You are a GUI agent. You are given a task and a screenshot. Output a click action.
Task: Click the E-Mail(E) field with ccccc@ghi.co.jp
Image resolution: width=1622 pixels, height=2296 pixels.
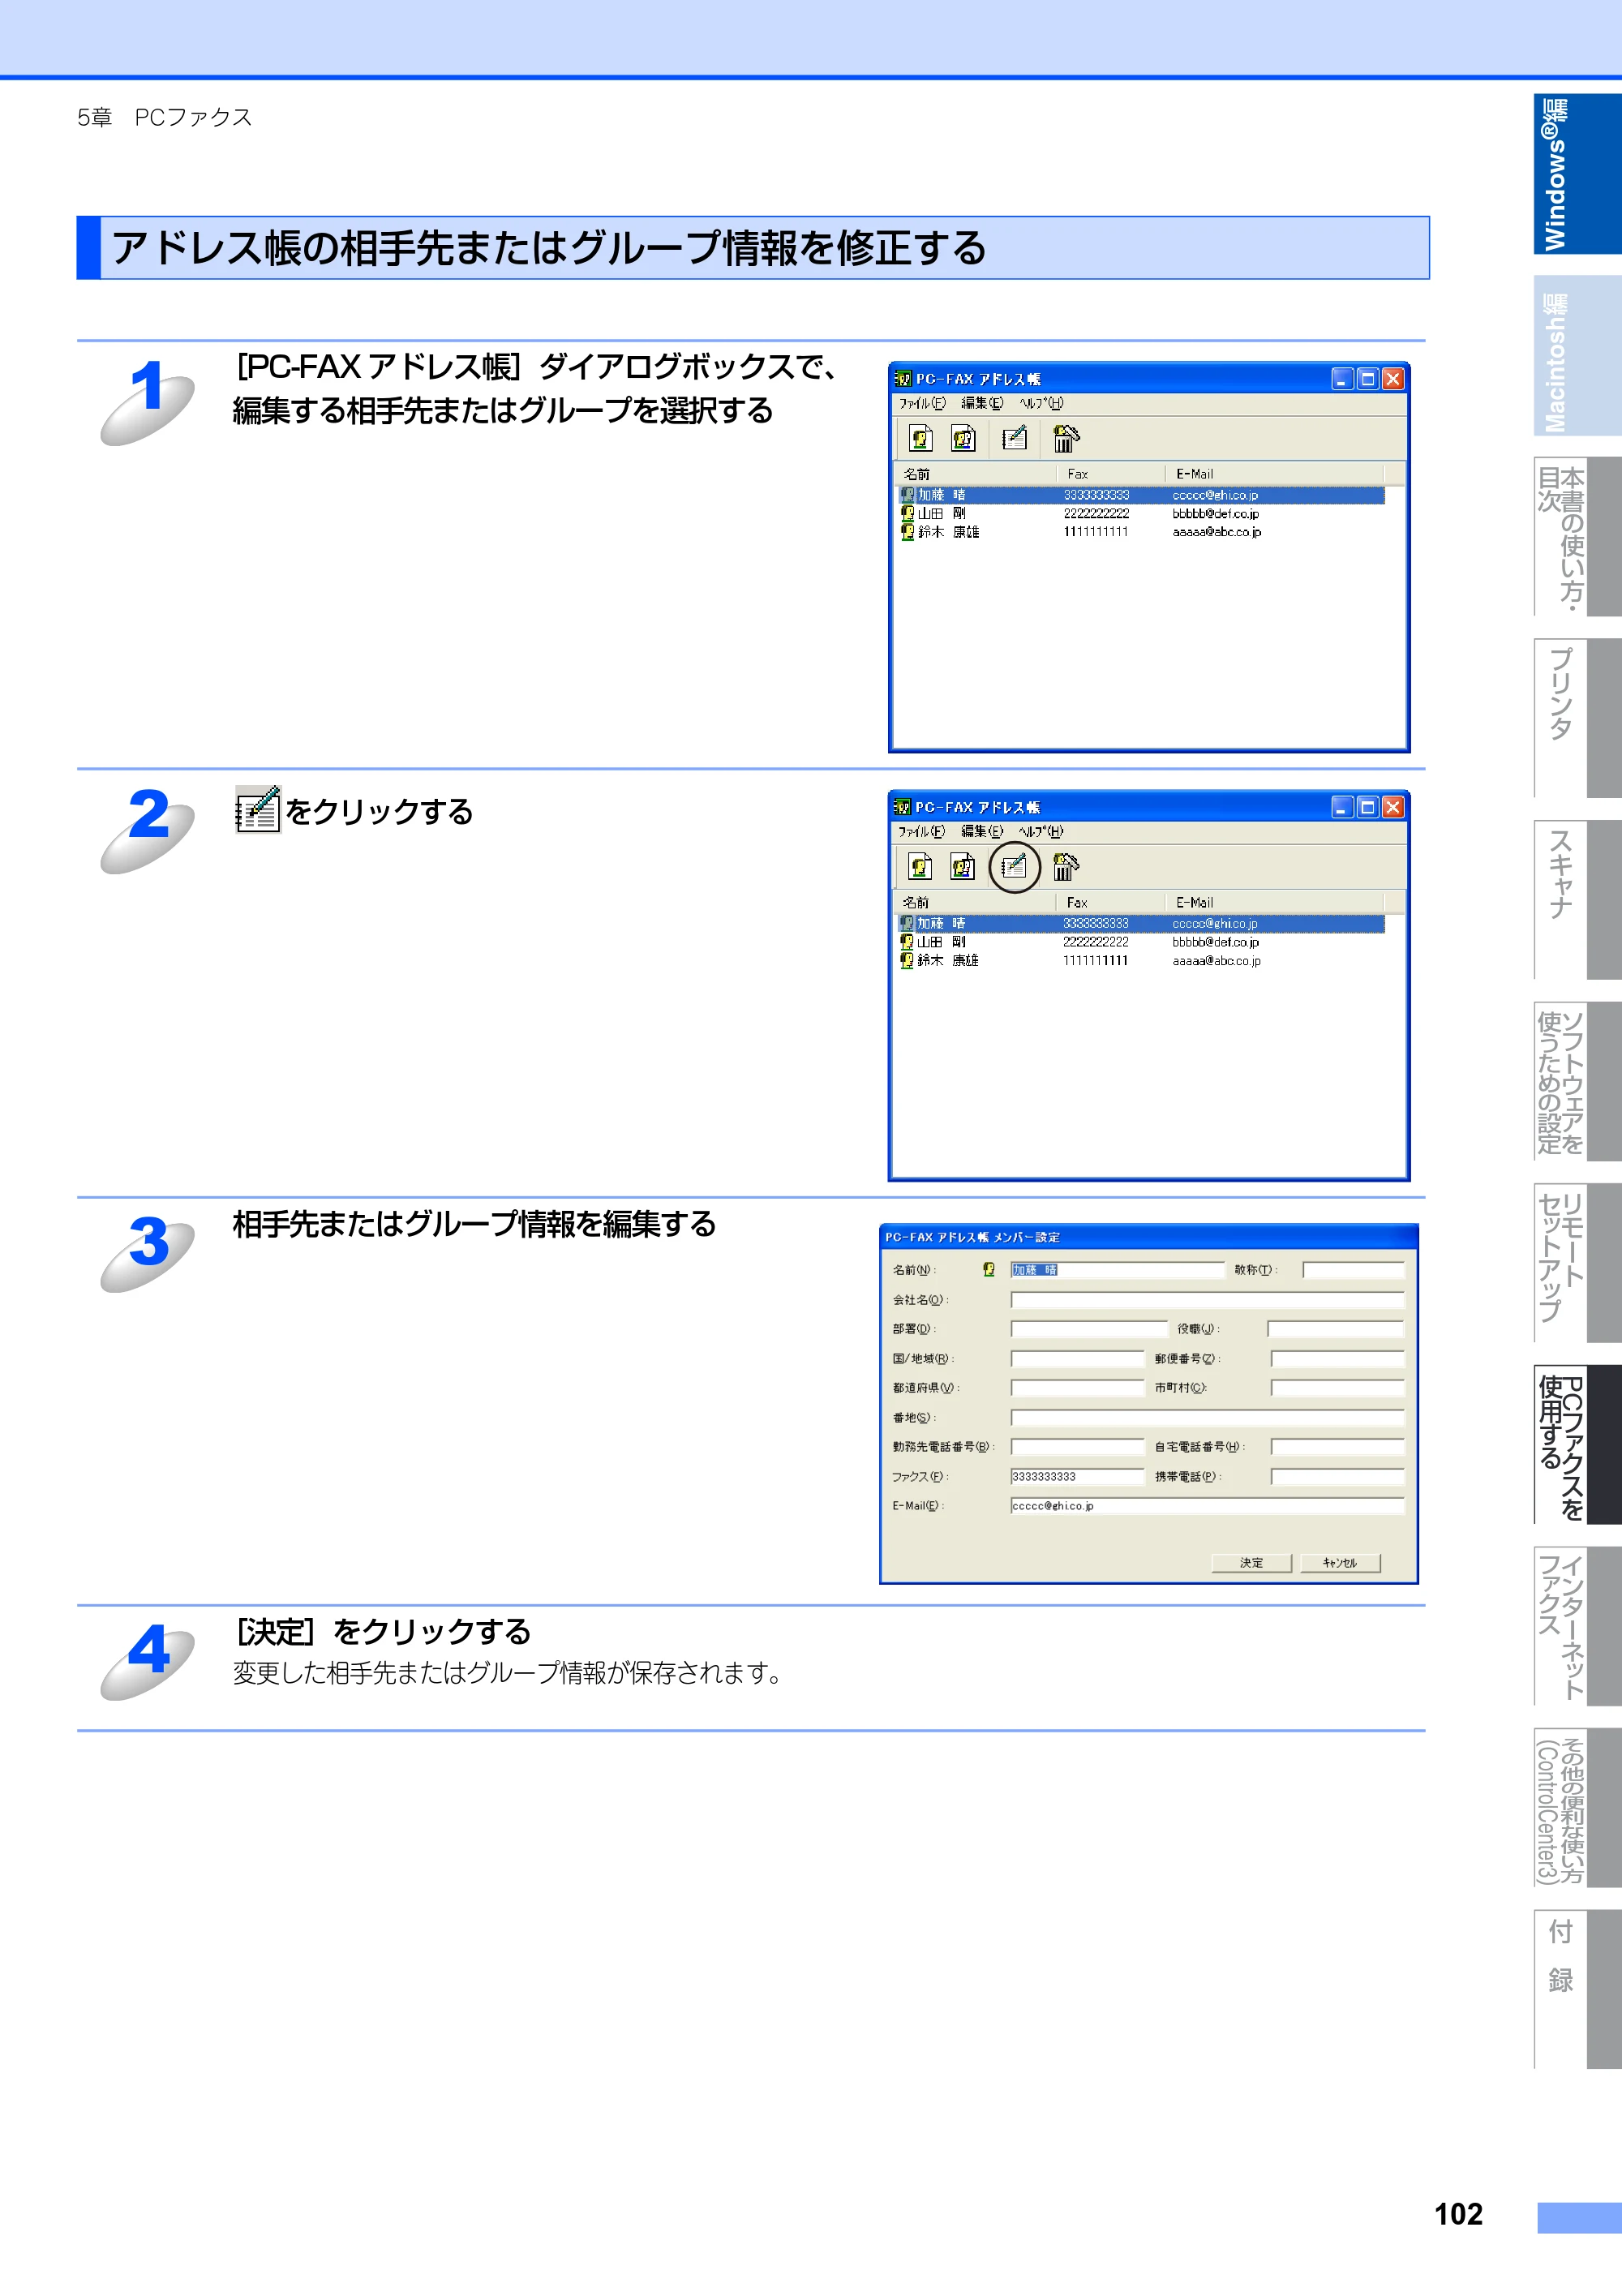coord(1207,1506)
